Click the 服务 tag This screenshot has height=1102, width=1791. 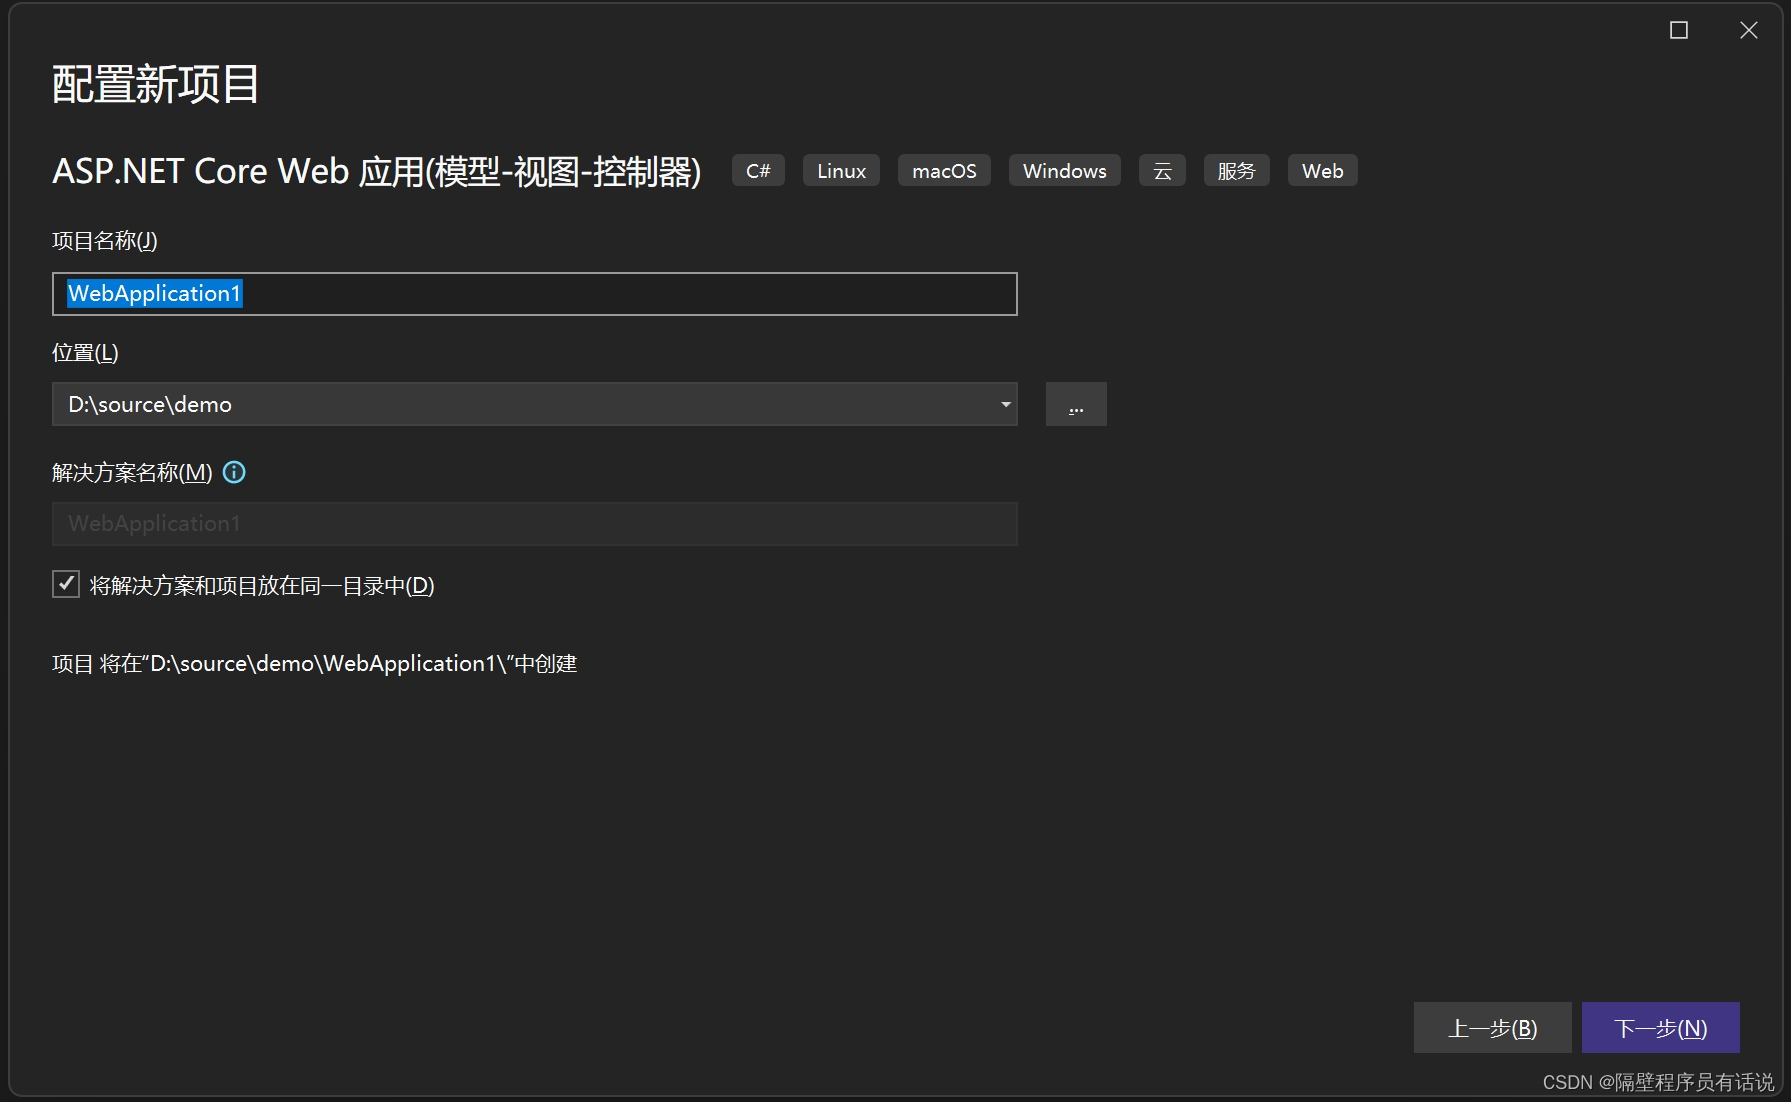(1236, 171)
